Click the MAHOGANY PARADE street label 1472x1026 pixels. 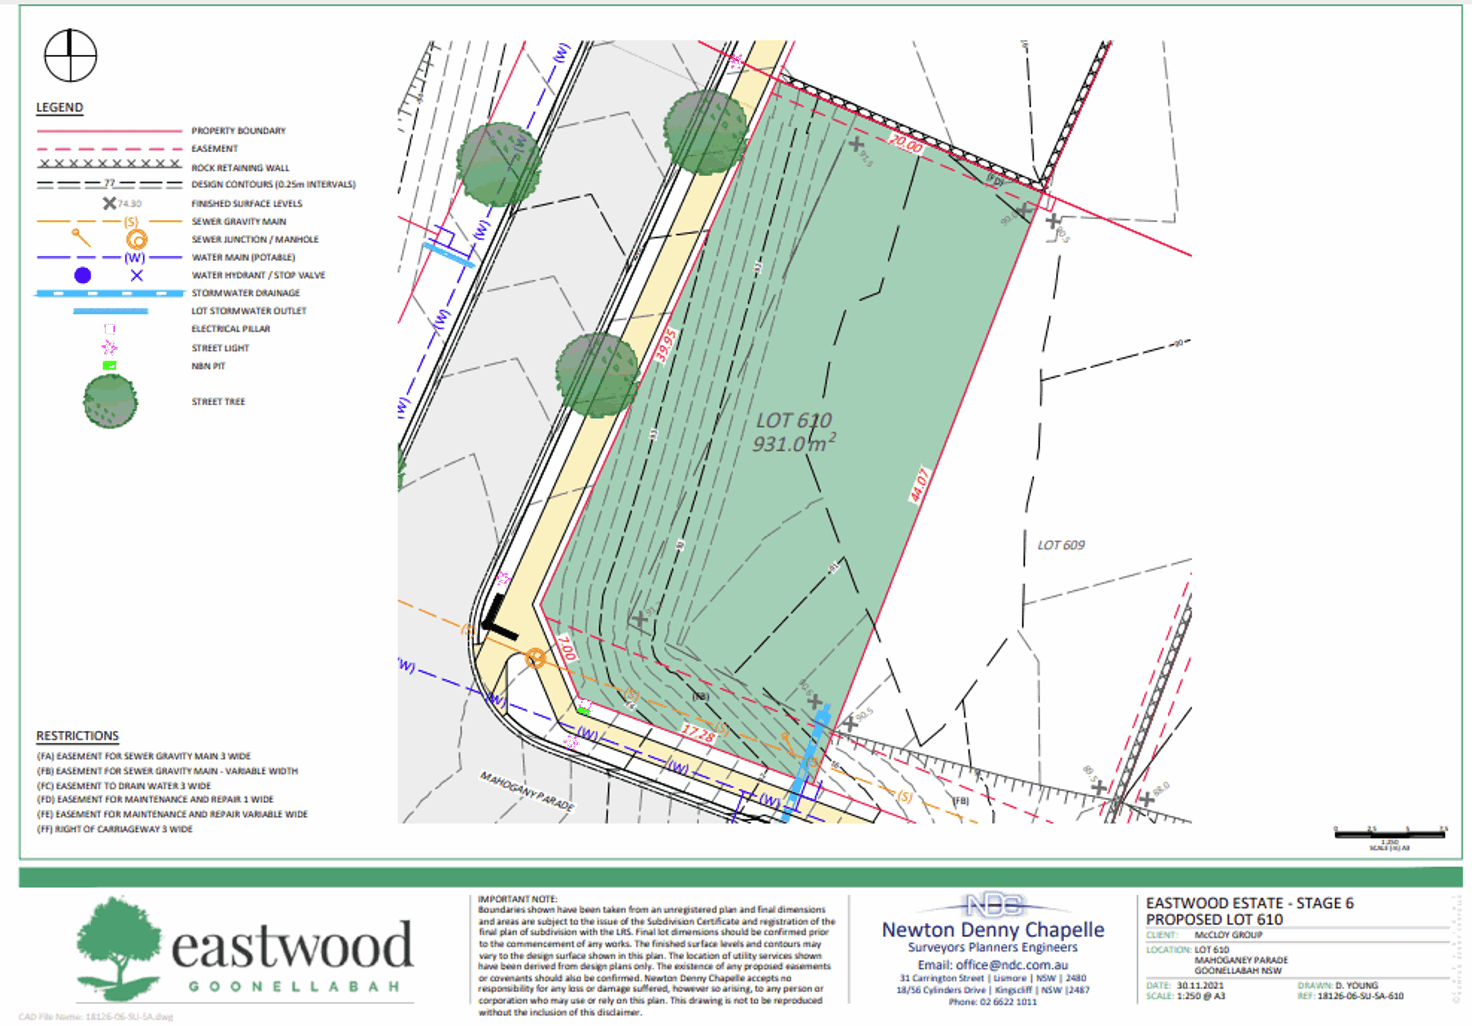[x=527, y=791]
